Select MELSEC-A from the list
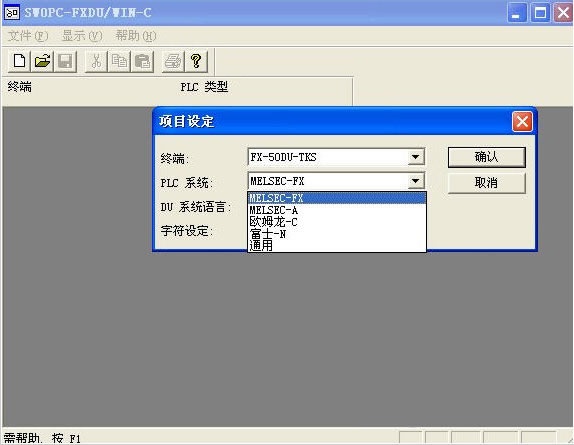Image resolution: width=574 pixels, height=445 pixels. [x=337, y=210]
